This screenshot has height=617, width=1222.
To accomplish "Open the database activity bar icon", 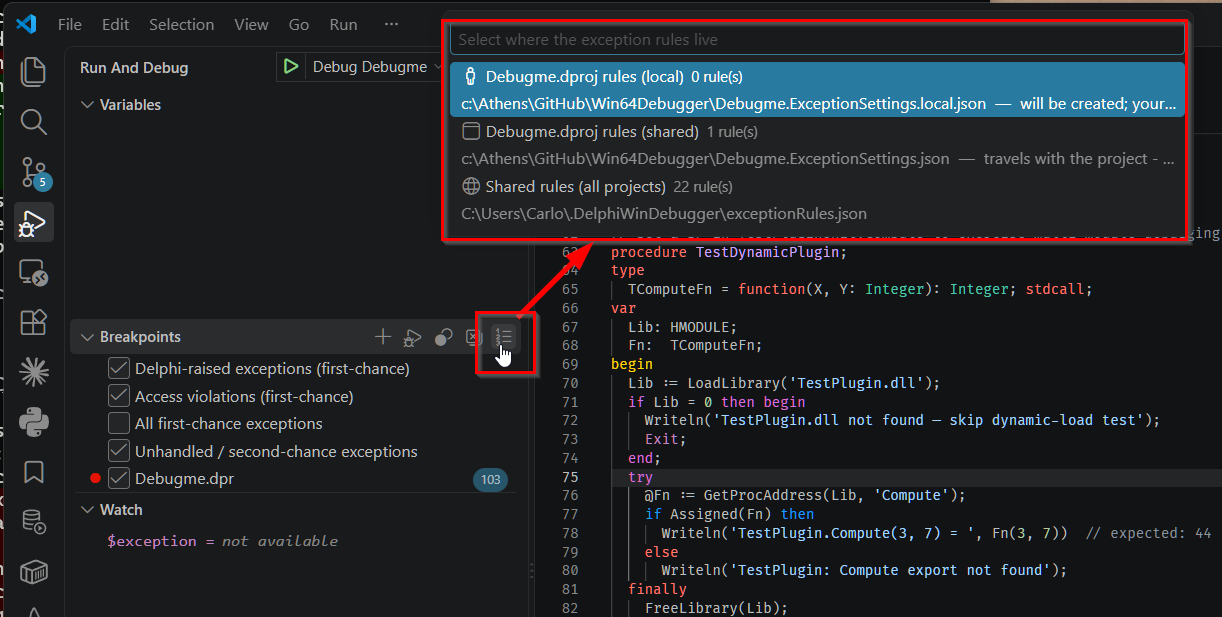I will 34,521.
